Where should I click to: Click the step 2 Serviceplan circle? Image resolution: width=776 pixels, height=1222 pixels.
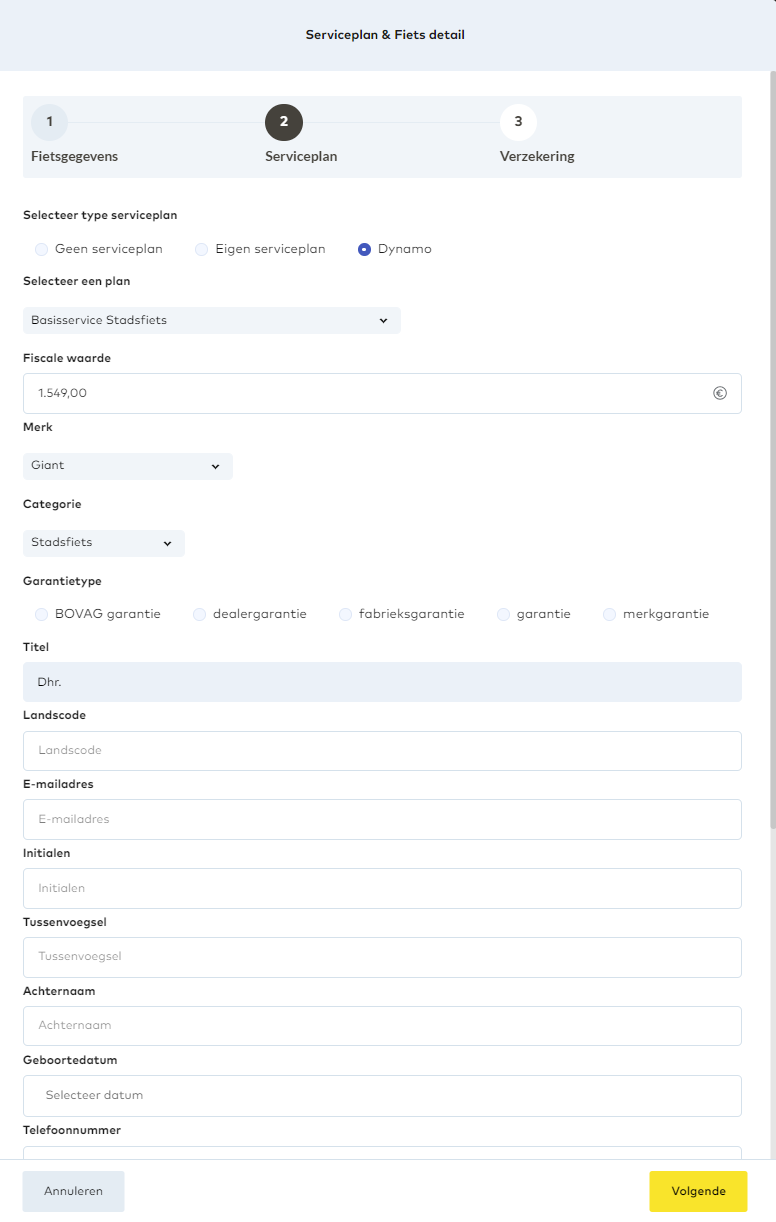click(284, 122)
